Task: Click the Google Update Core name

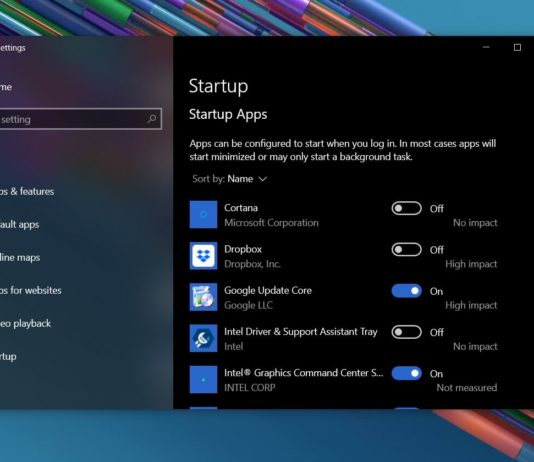Action: click(268, 290)
